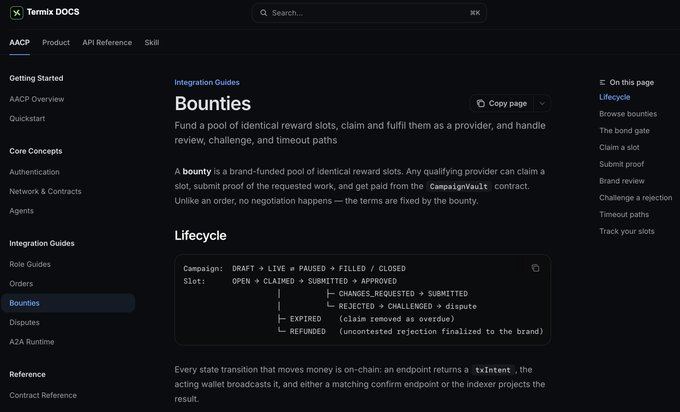Open the API Reference tab
The height and width of the screenshot is (412, 680).
pos(107,43)
